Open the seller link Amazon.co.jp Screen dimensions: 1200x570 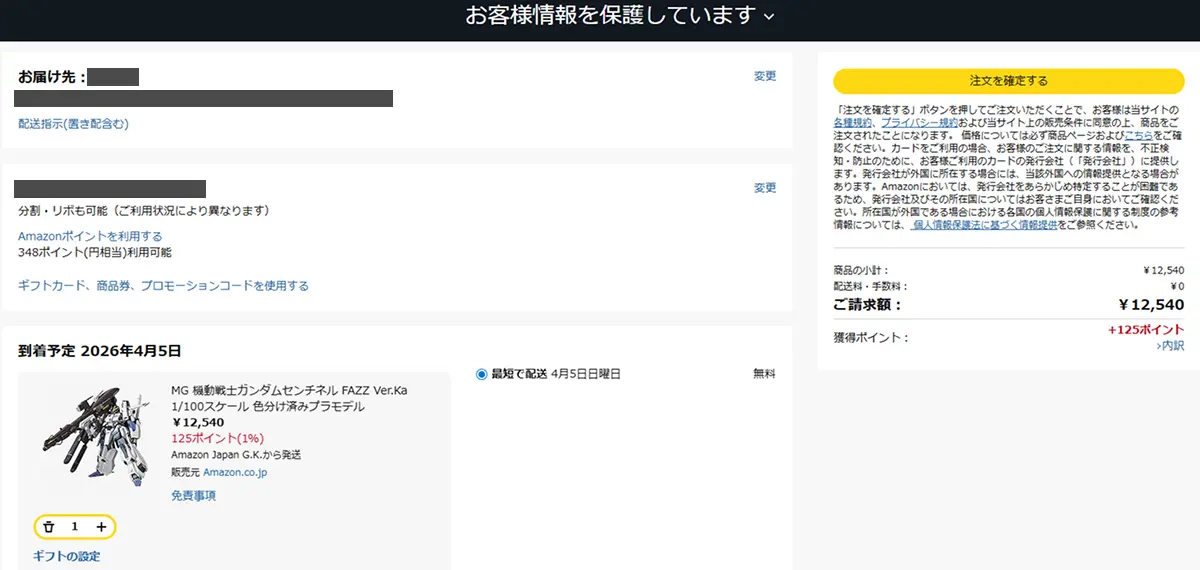(235, 472)
